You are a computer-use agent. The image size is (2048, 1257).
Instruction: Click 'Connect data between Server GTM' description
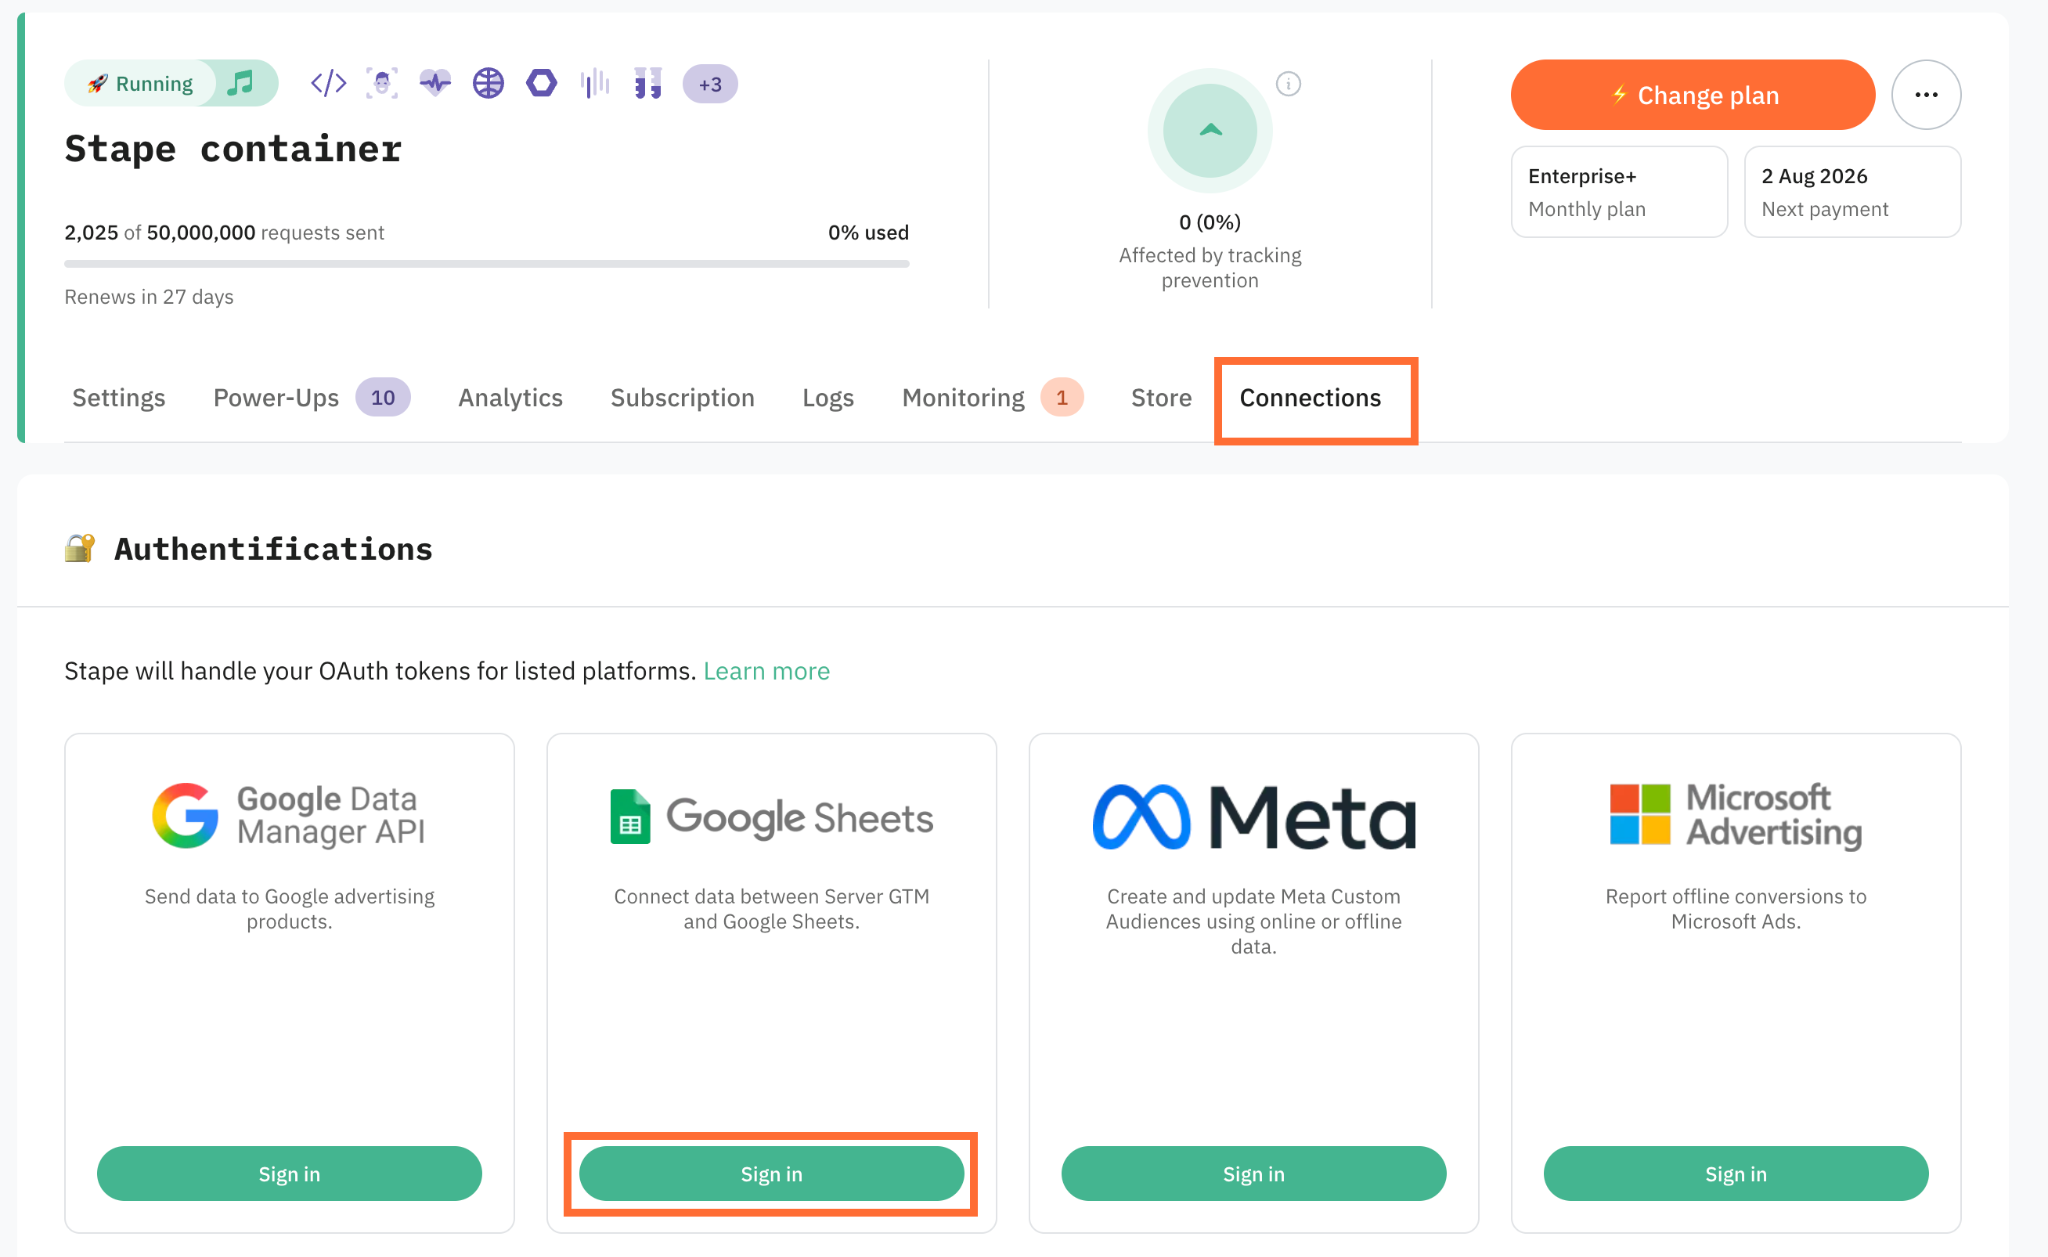(772, 909)
